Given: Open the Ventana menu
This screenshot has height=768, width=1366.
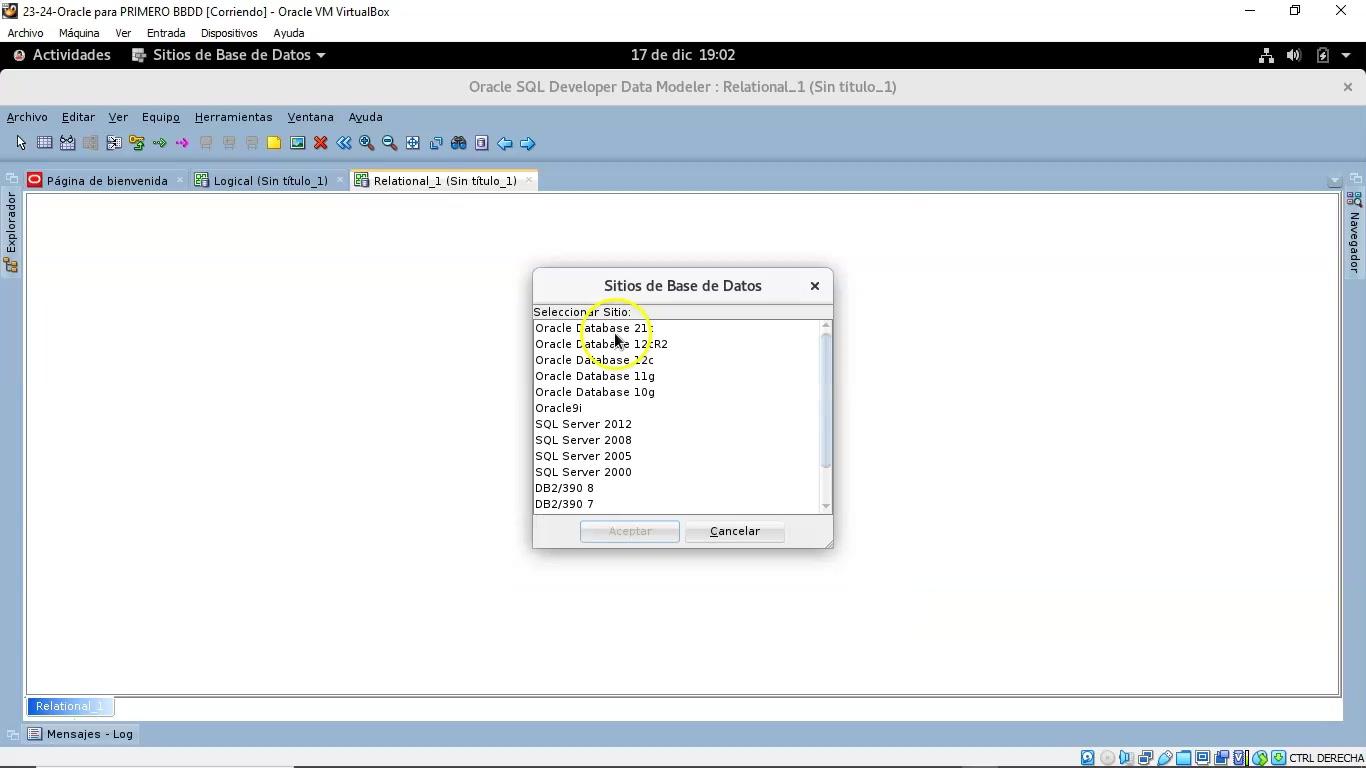Looking at the screenshot, I should [x=310, y=117].
